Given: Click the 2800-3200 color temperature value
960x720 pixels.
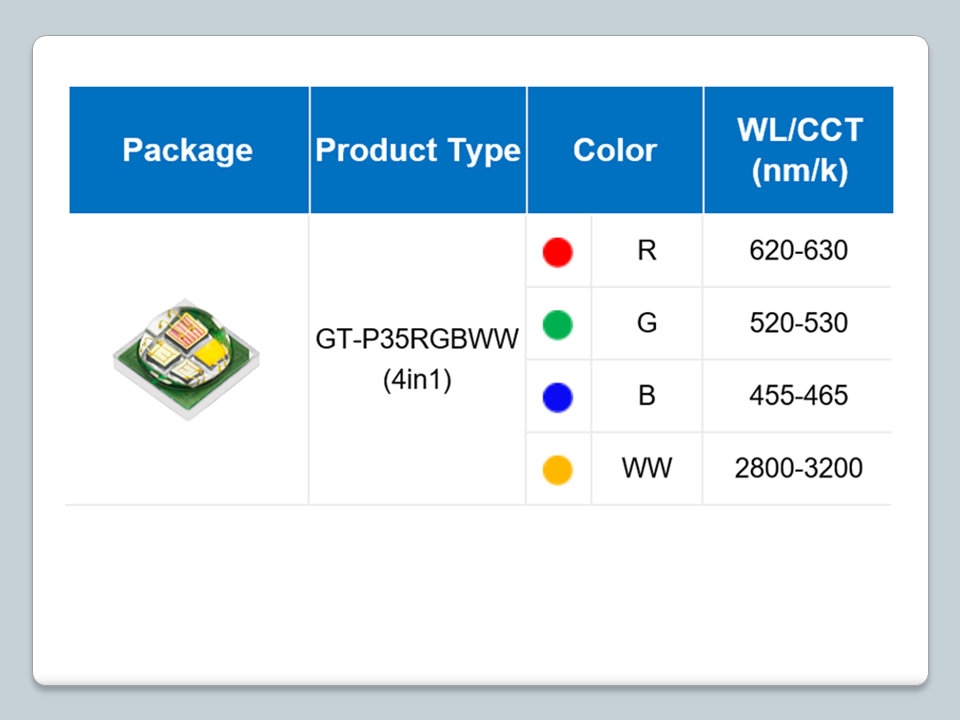Looking at the screenshot, I should (798, 468).
